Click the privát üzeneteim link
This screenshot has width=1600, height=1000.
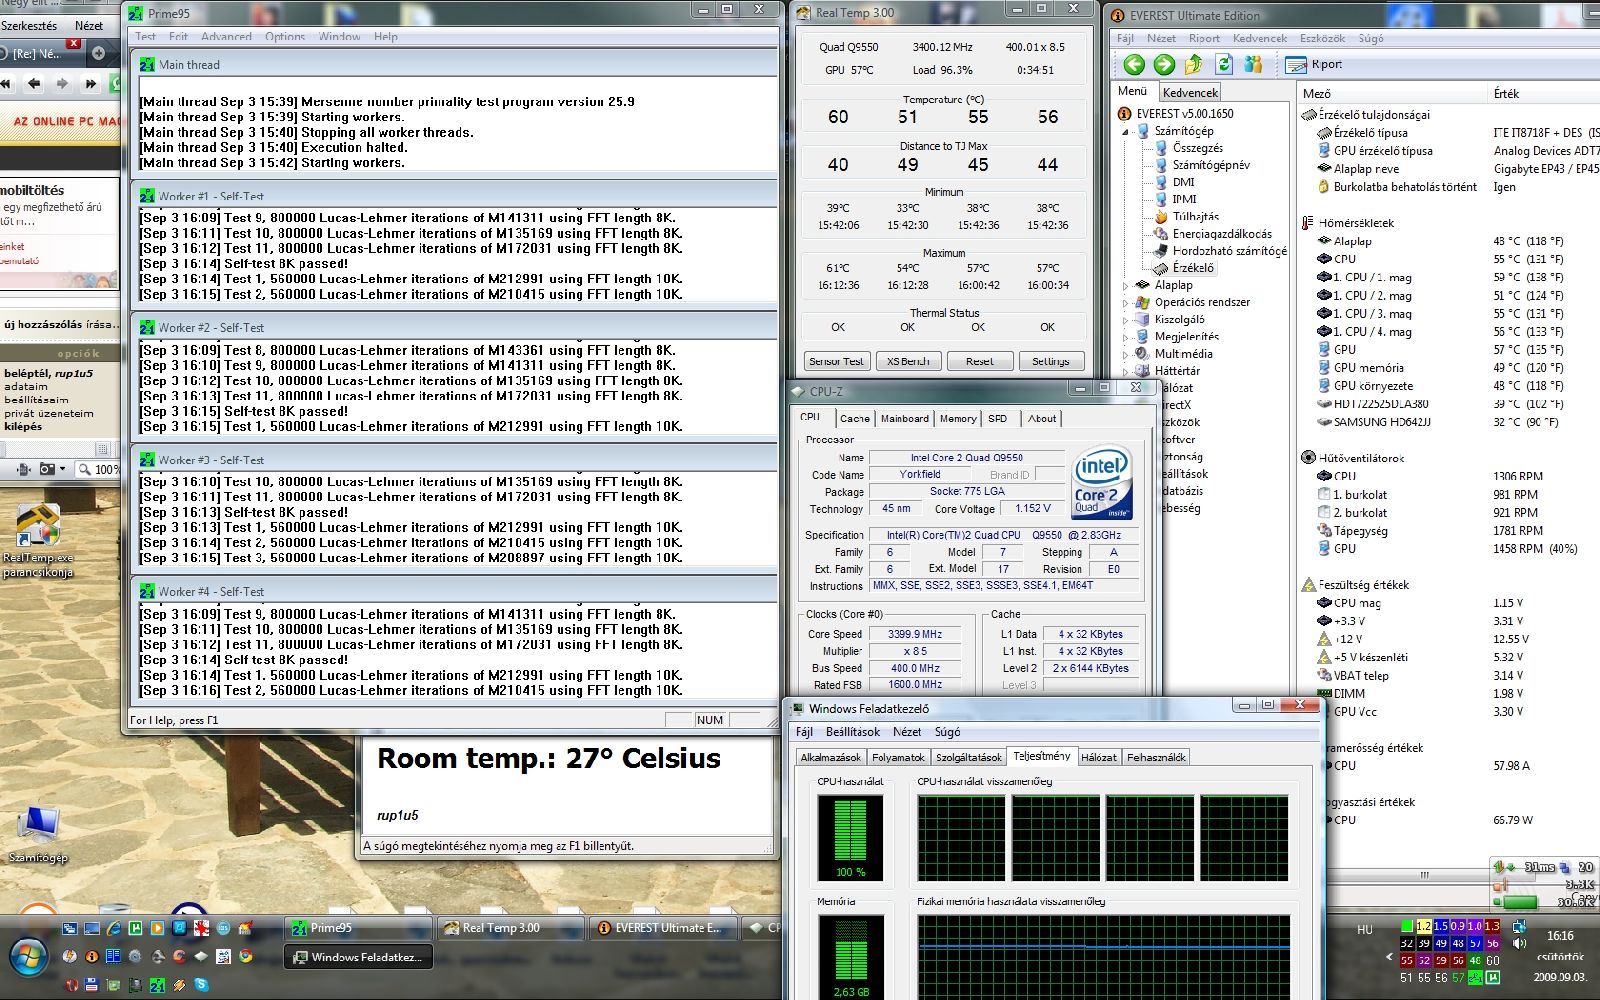[x=49, y=413]
